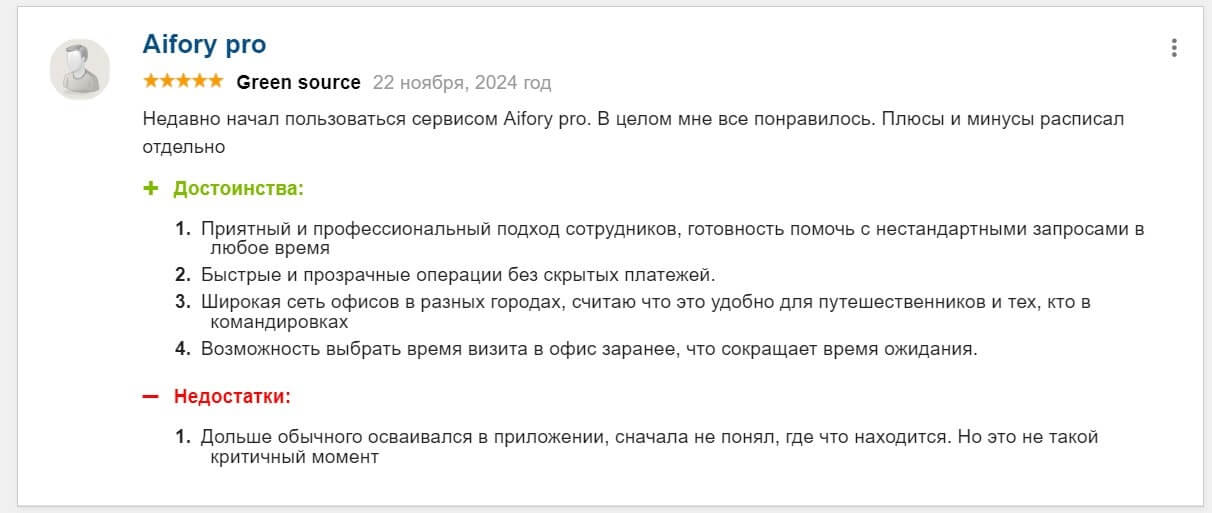Image resolution: width=1212 pixels, height=513 pixels.
Task: Open the three-dot review options menu
Action: point(1174,48)
